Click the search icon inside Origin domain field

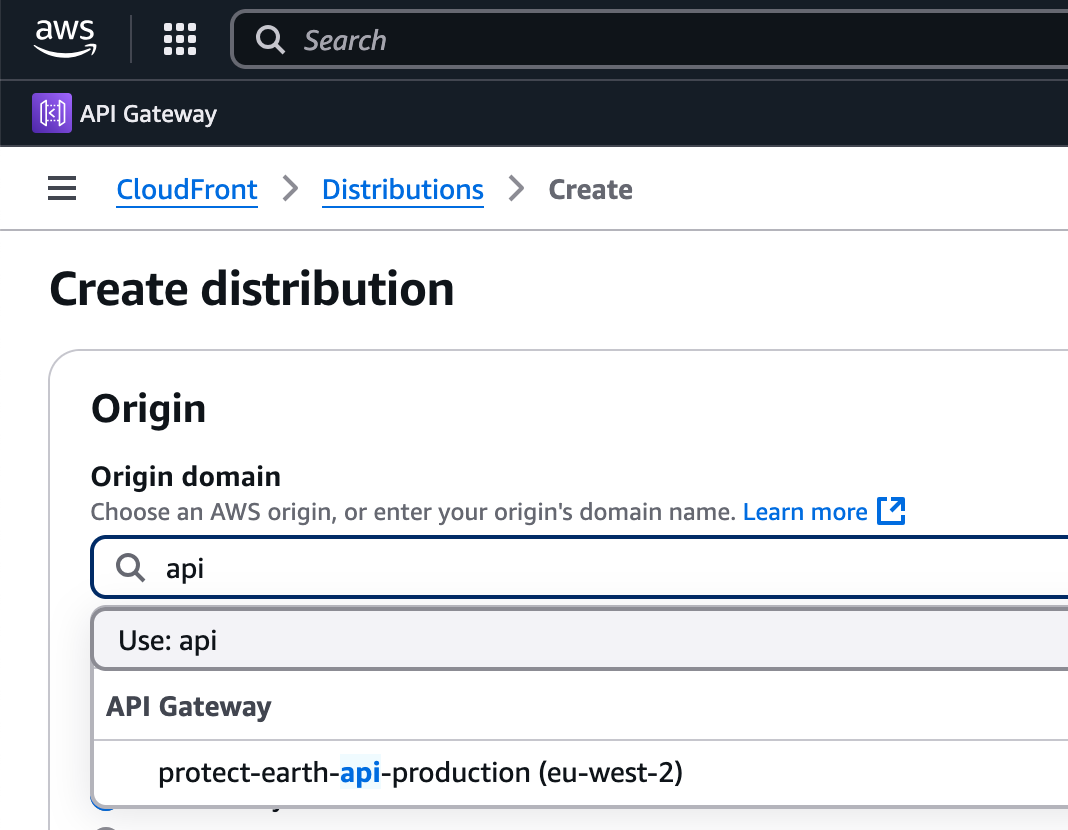click(129, 567)
